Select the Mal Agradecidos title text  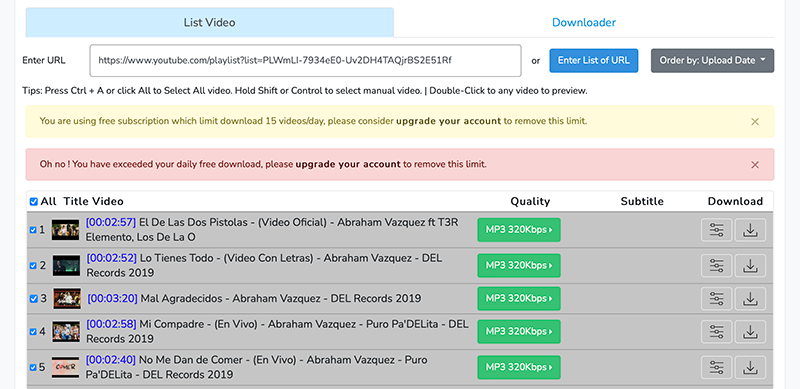tap(281, 298)
